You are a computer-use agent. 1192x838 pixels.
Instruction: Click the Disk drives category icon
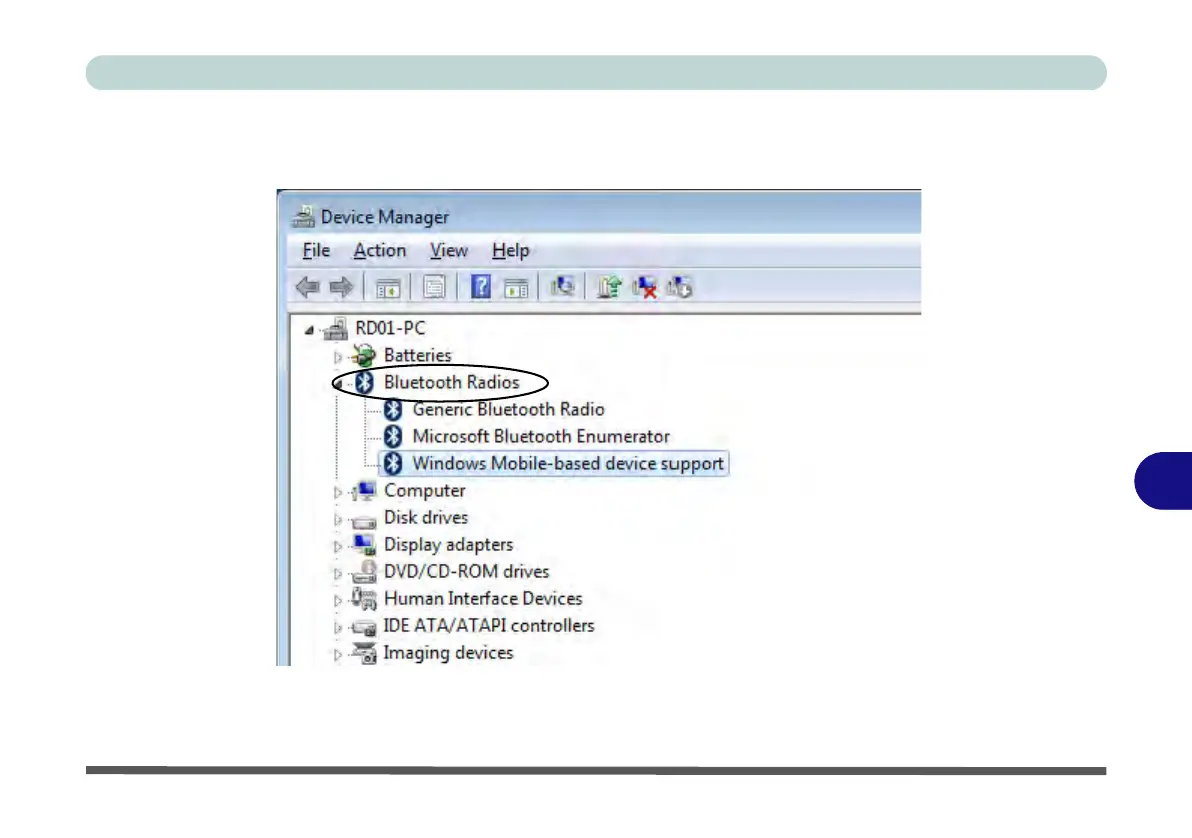[x=364, y=520]
